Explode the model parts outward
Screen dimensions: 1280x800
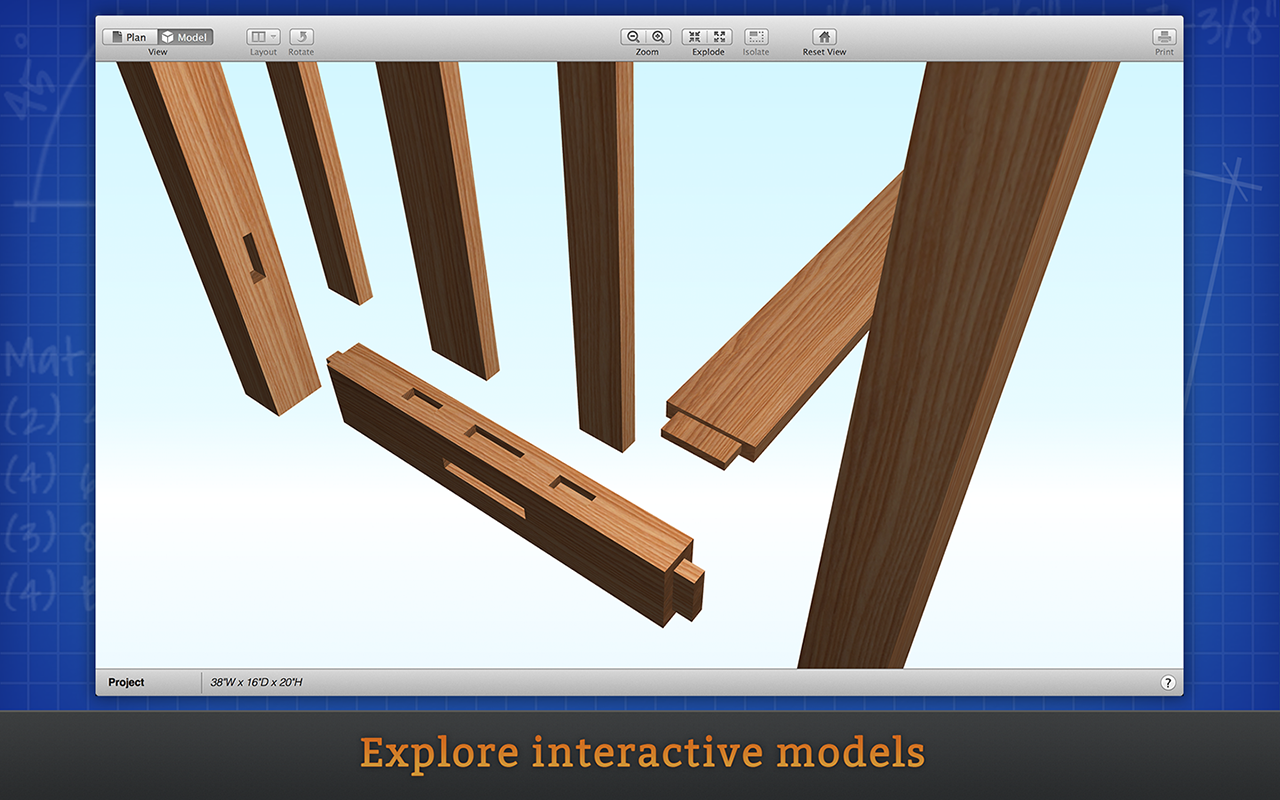coord(720,37)
